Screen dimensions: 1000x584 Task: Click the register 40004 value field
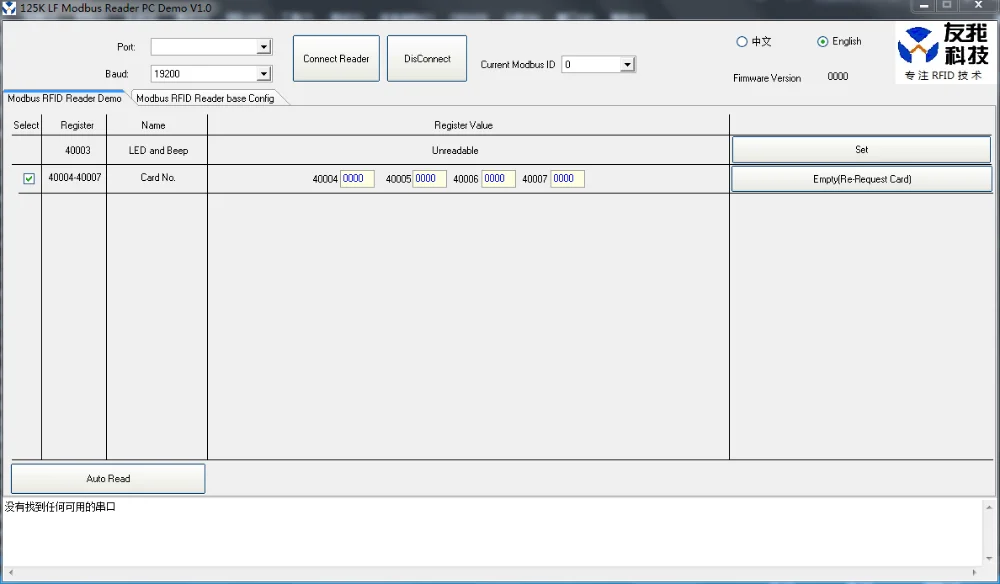[x=357, y=179]
